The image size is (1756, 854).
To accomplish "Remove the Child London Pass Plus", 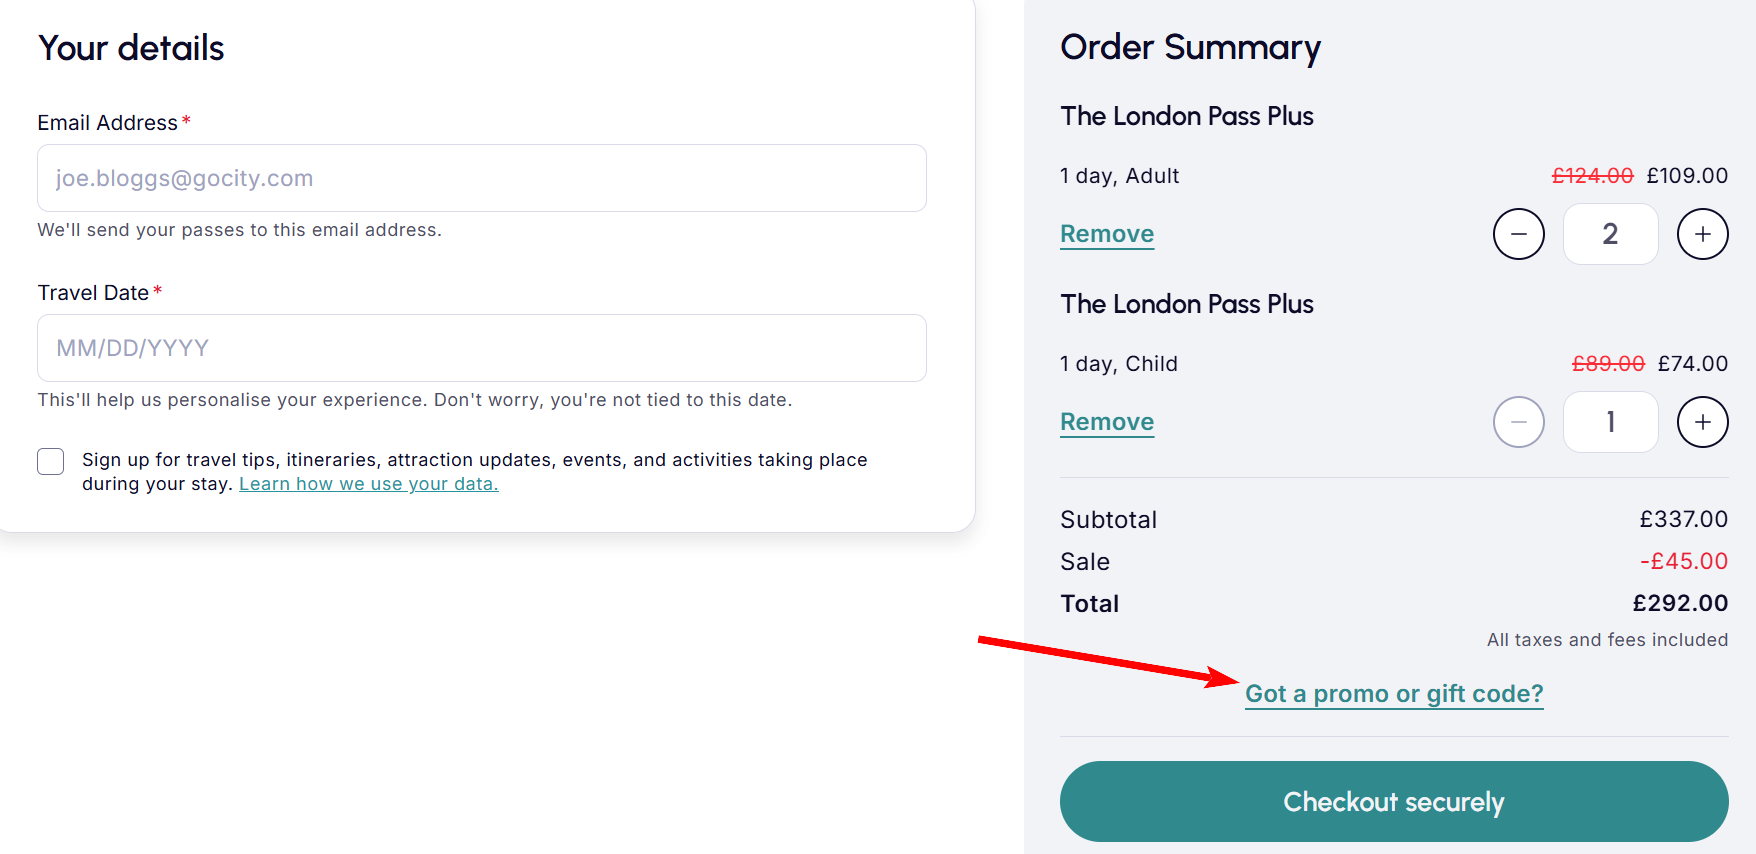I will tap(1106, 421).
